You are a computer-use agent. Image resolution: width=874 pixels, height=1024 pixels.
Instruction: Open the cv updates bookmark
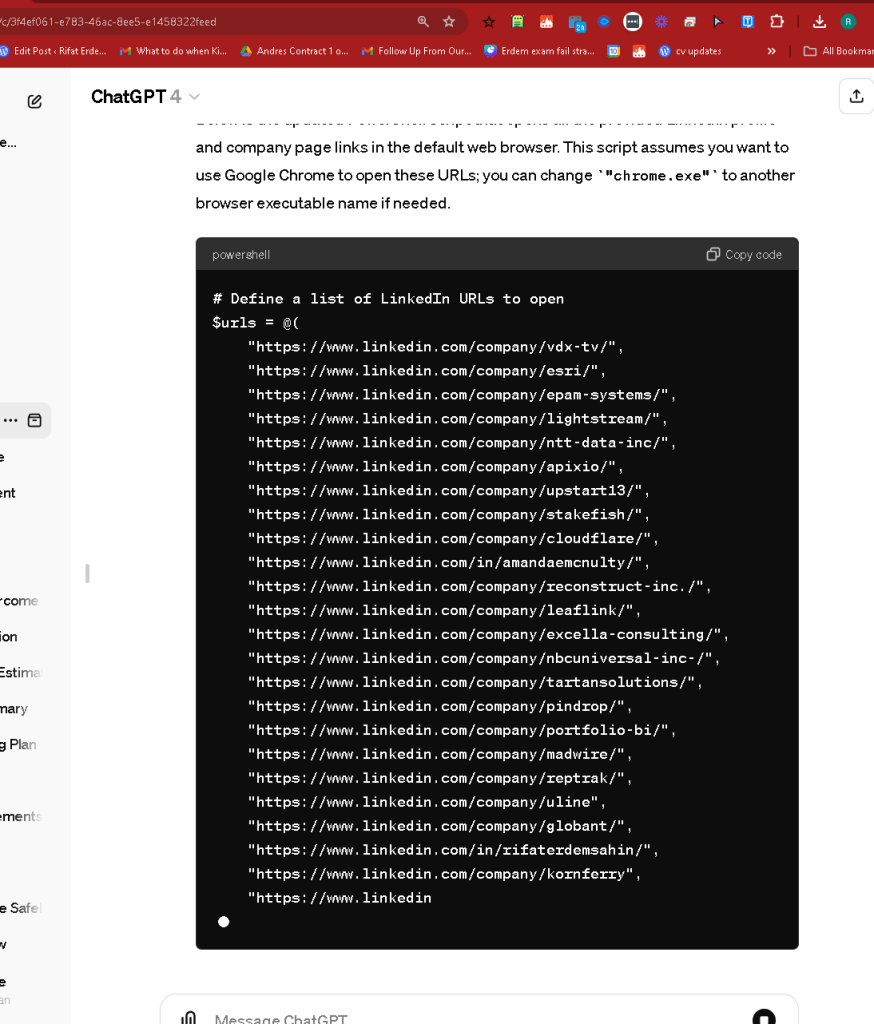pyautogui.click(x=690, y=51)
